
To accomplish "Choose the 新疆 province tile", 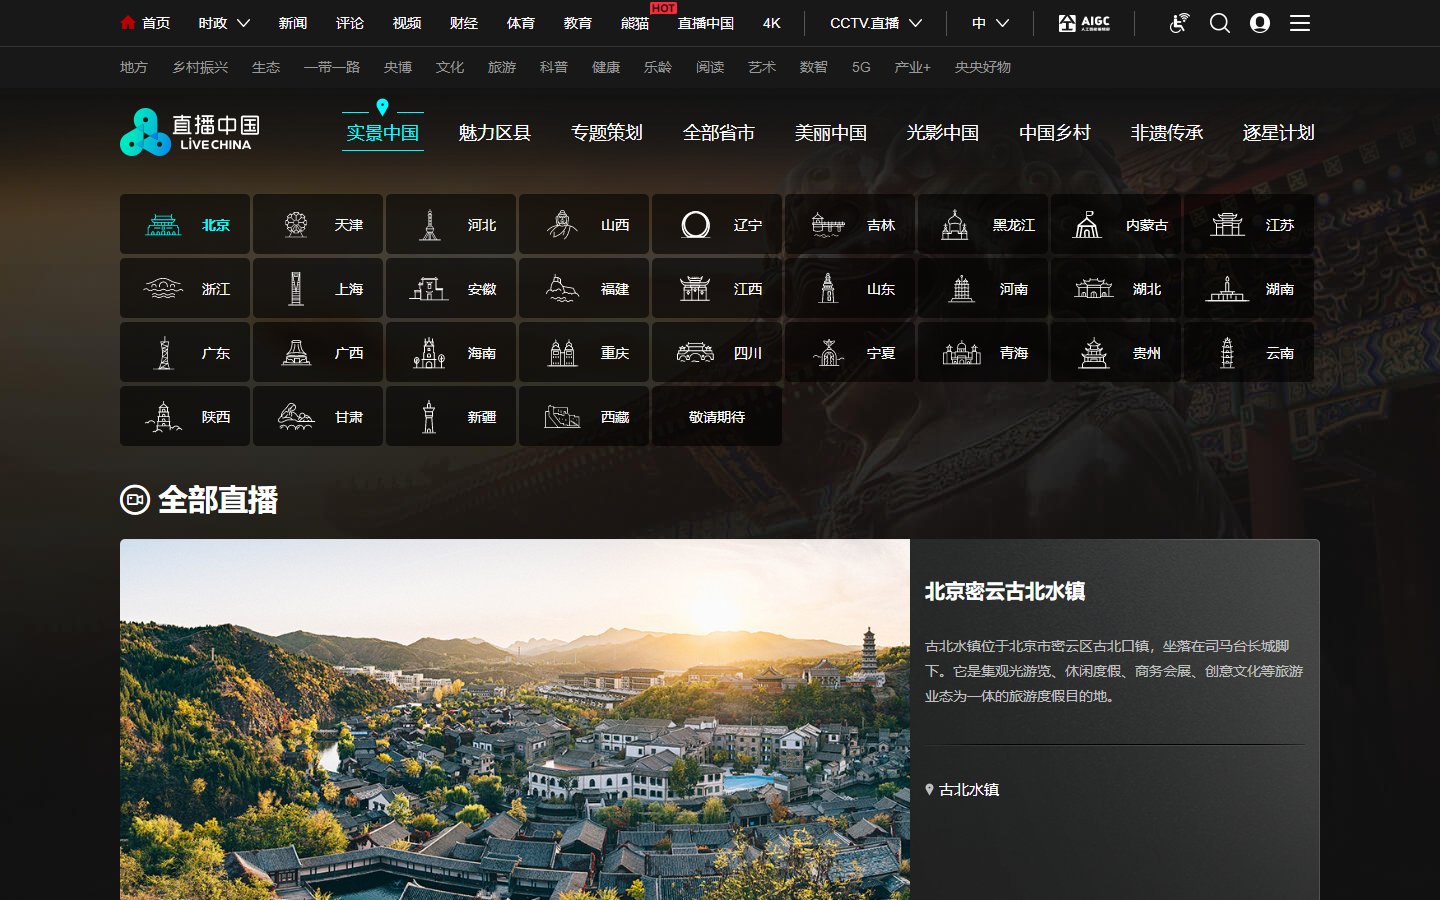I will (451, 416).
